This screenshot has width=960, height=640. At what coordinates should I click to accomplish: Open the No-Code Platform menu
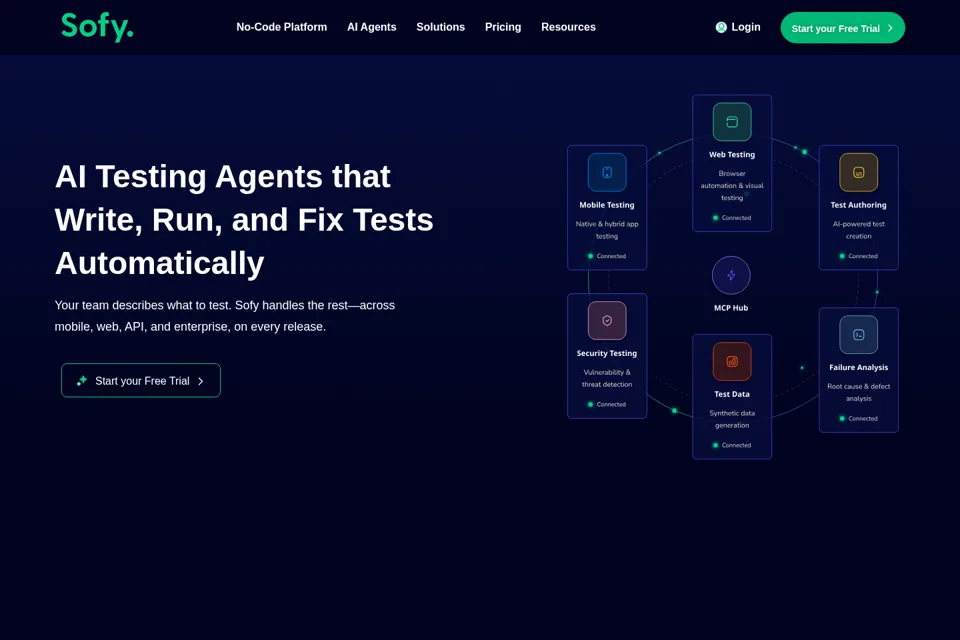282,27
